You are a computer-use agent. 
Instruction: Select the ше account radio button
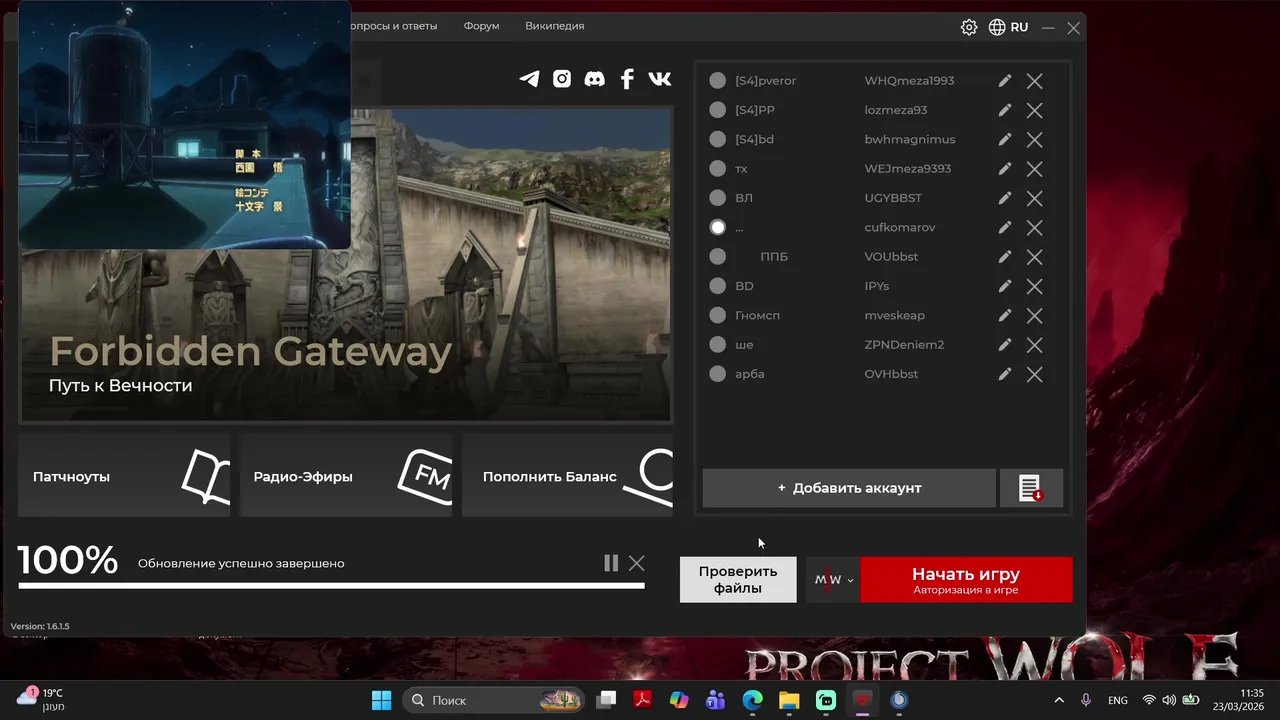pos(717,345)
